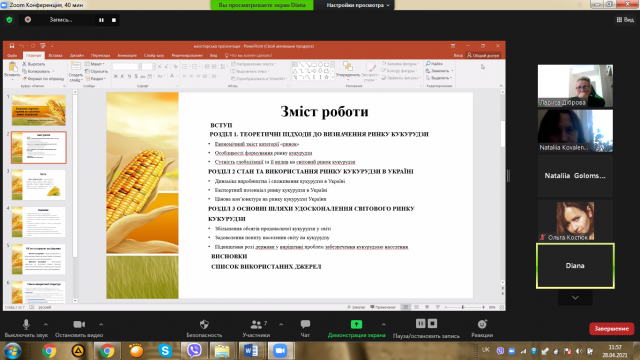This screenshot has height=360, width=640.
Task: Select Natalia Kovalenko video tile
Action: point(575,131)
